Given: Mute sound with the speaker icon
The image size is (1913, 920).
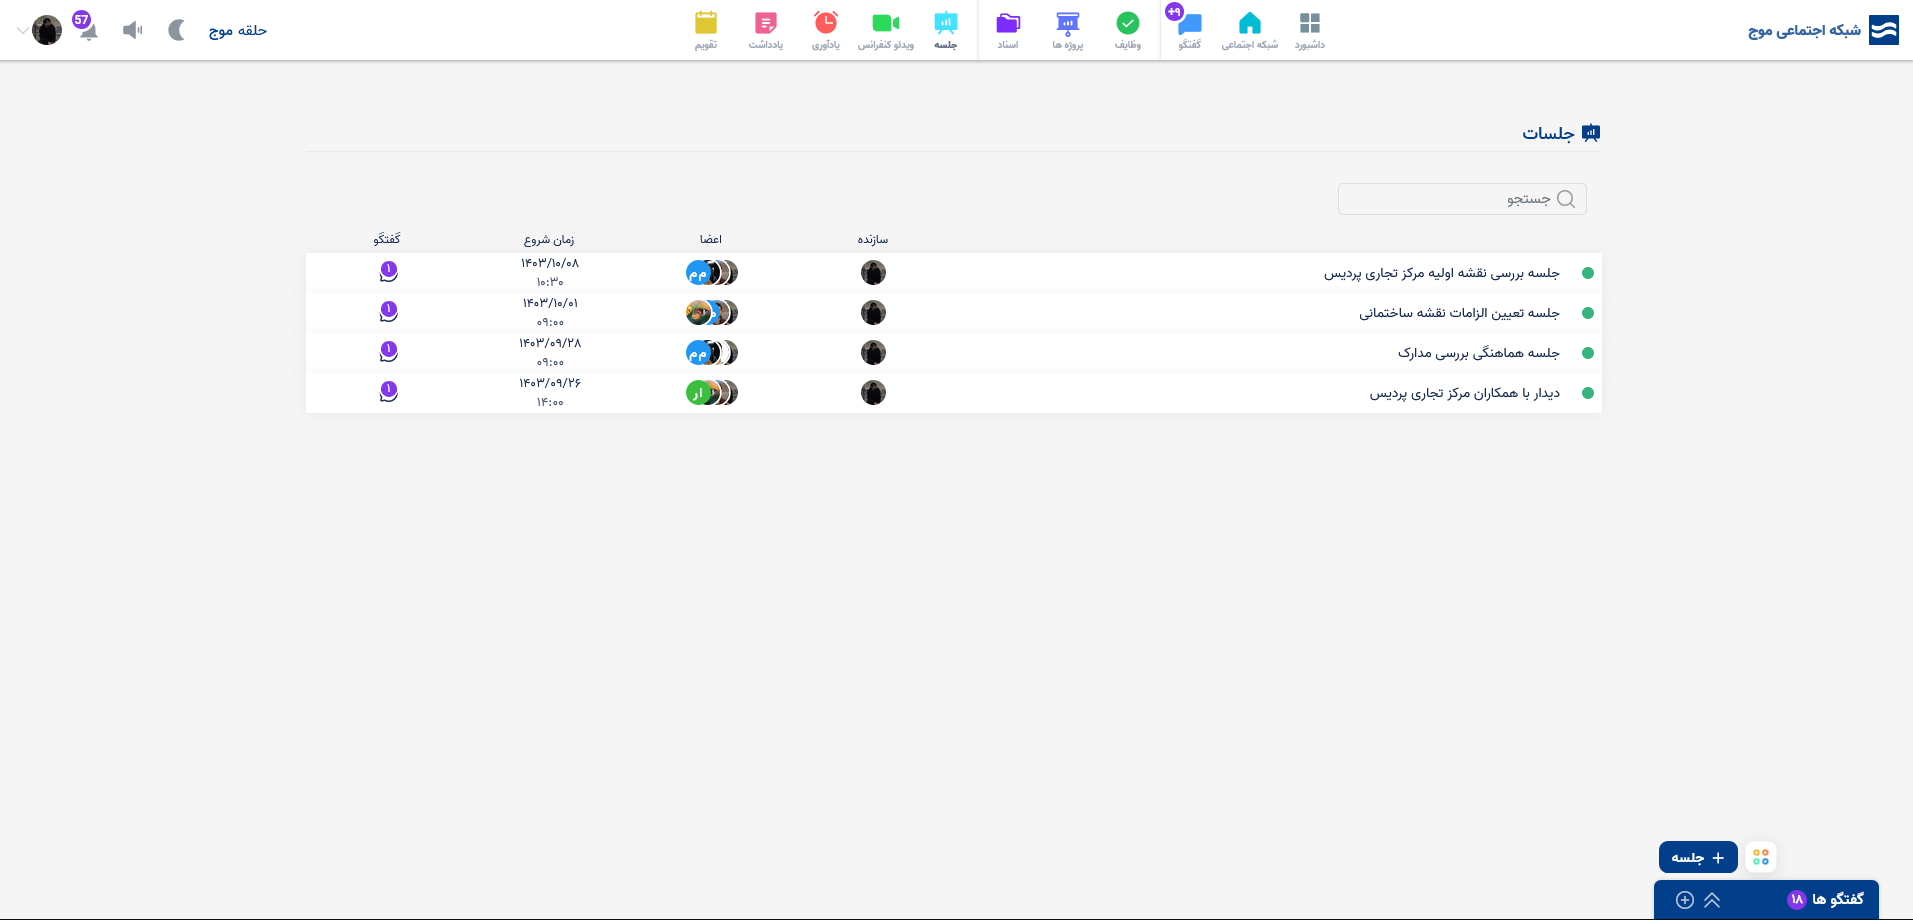Looking at the screenshot, I should [132, 30].
